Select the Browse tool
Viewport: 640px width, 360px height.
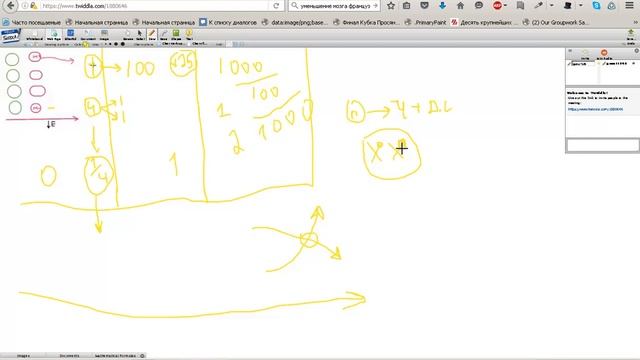(128, 35)
